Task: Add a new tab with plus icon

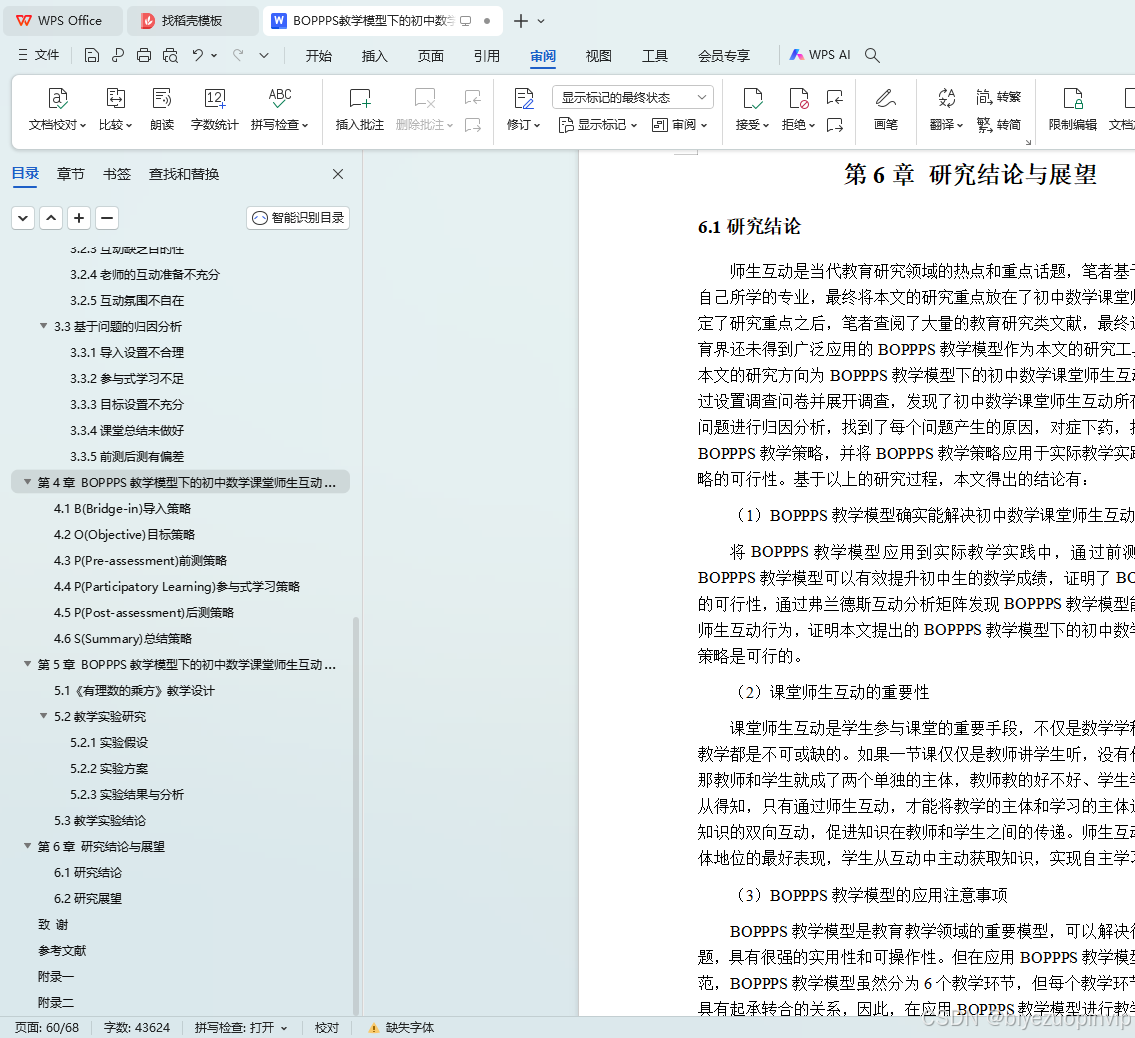Action: coord(520,21)
